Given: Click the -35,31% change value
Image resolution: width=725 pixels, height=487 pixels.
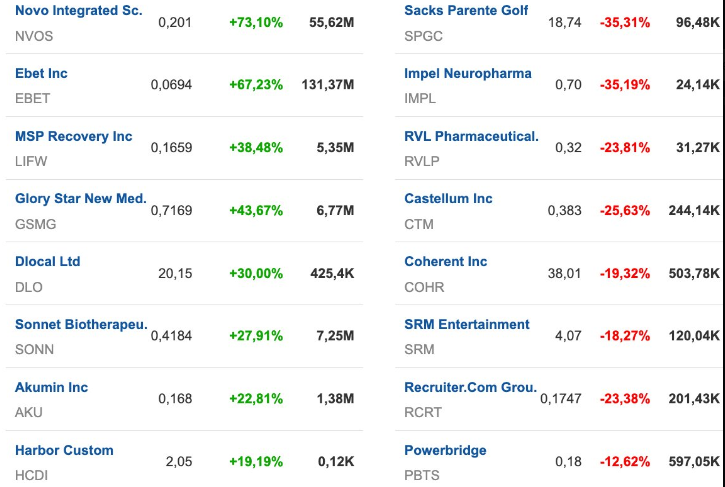Looking at the screenshot, I should [625, 23].
